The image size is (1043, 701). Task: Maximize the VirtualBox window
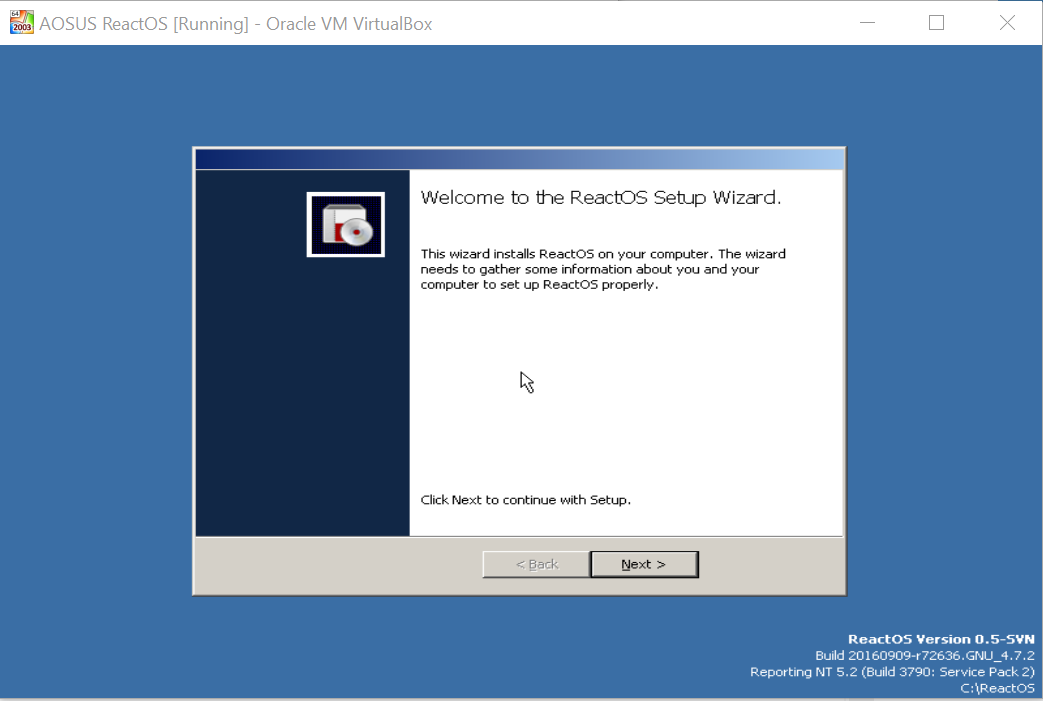pos(936,23)
